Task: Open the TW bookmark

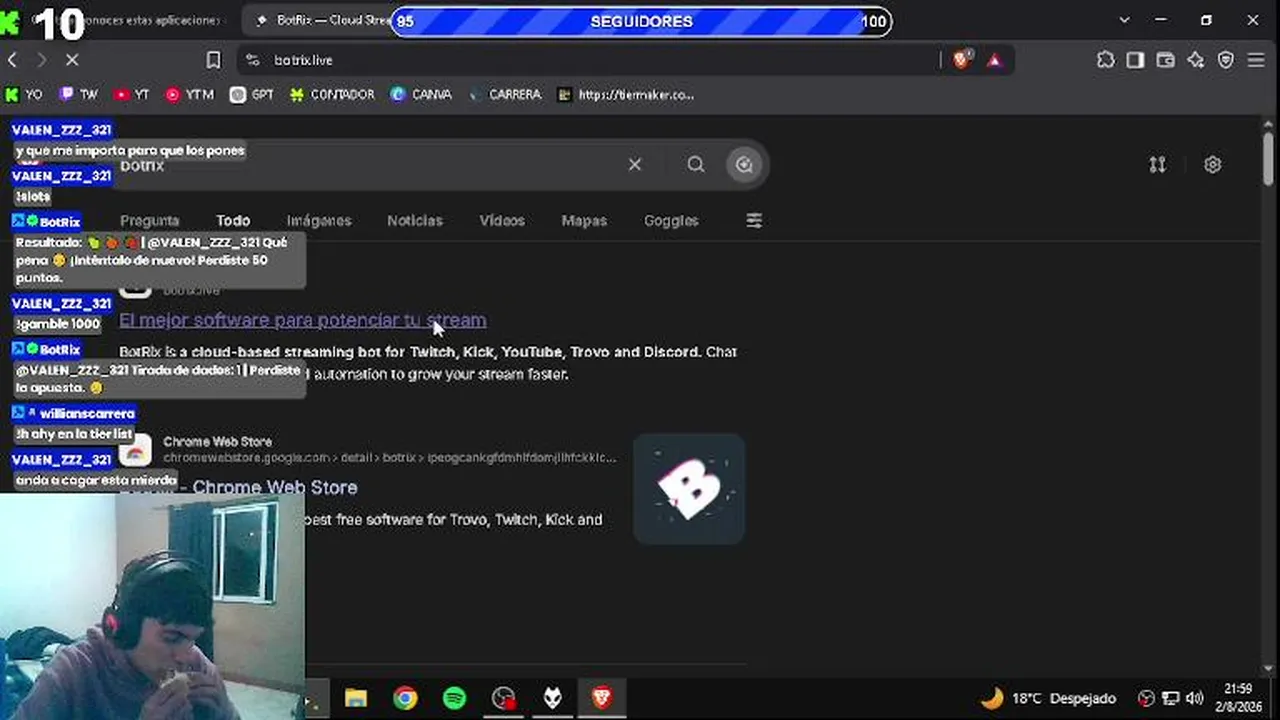Action: (x=79, y=95)
